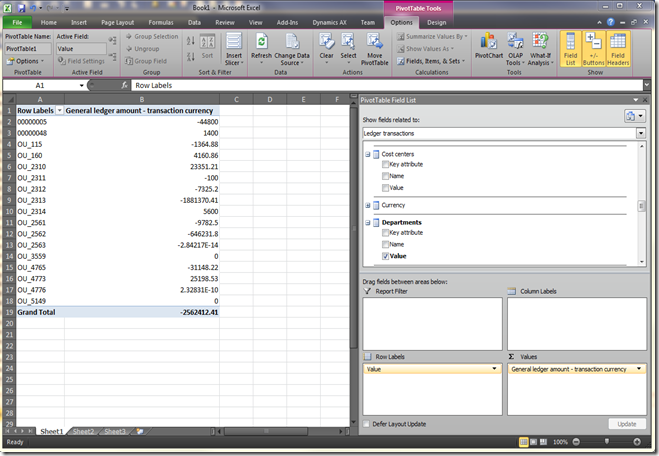Viewport: 659px width, 456px height.
Task: Click the Refresh data icon
Action: click(261, 48)
